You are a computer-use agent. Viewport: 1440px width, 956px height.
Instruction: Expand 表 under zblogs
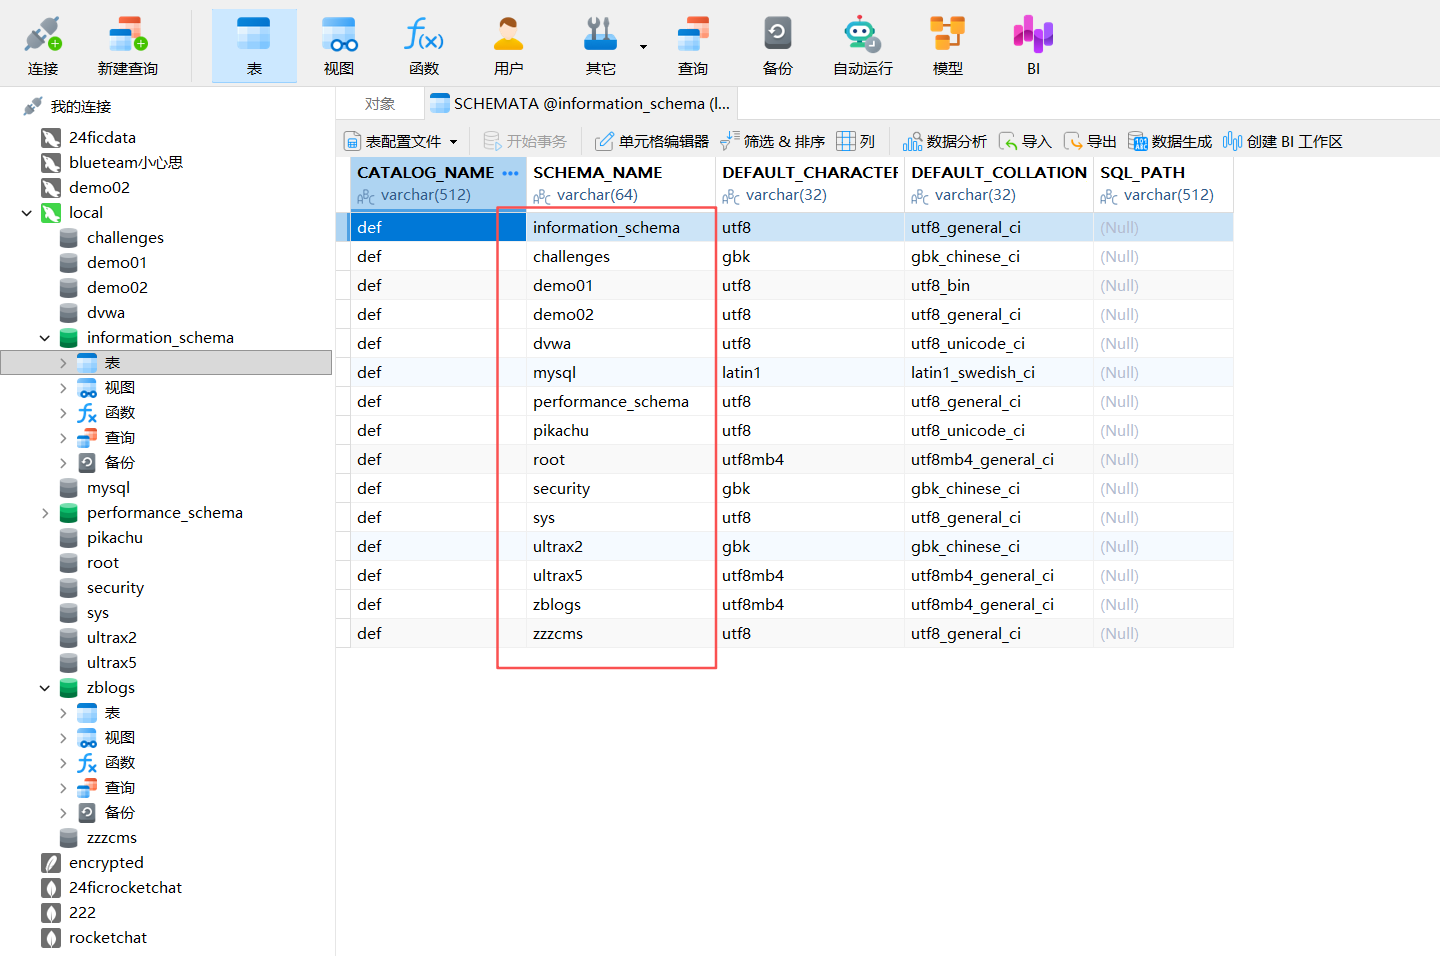point(63,713)
